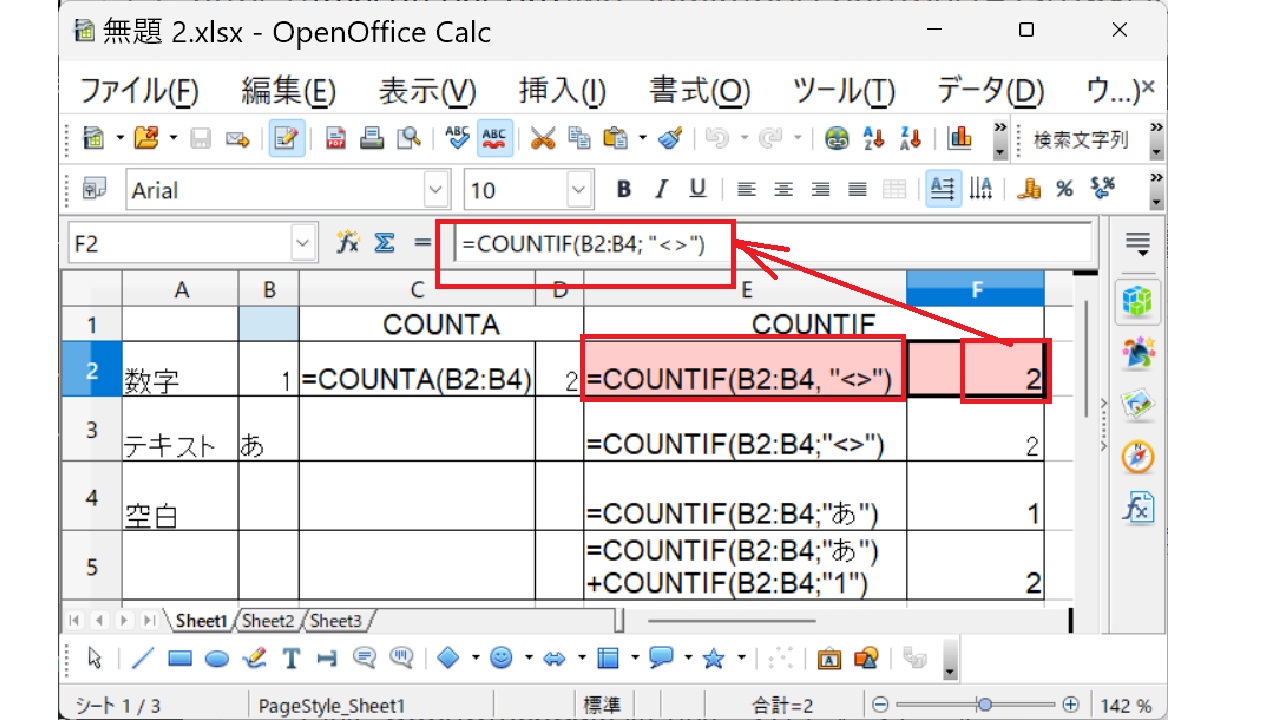The image size is (1280, 720).
Task: Toggle left-to-right text direction
Action: tap(942, 189)
